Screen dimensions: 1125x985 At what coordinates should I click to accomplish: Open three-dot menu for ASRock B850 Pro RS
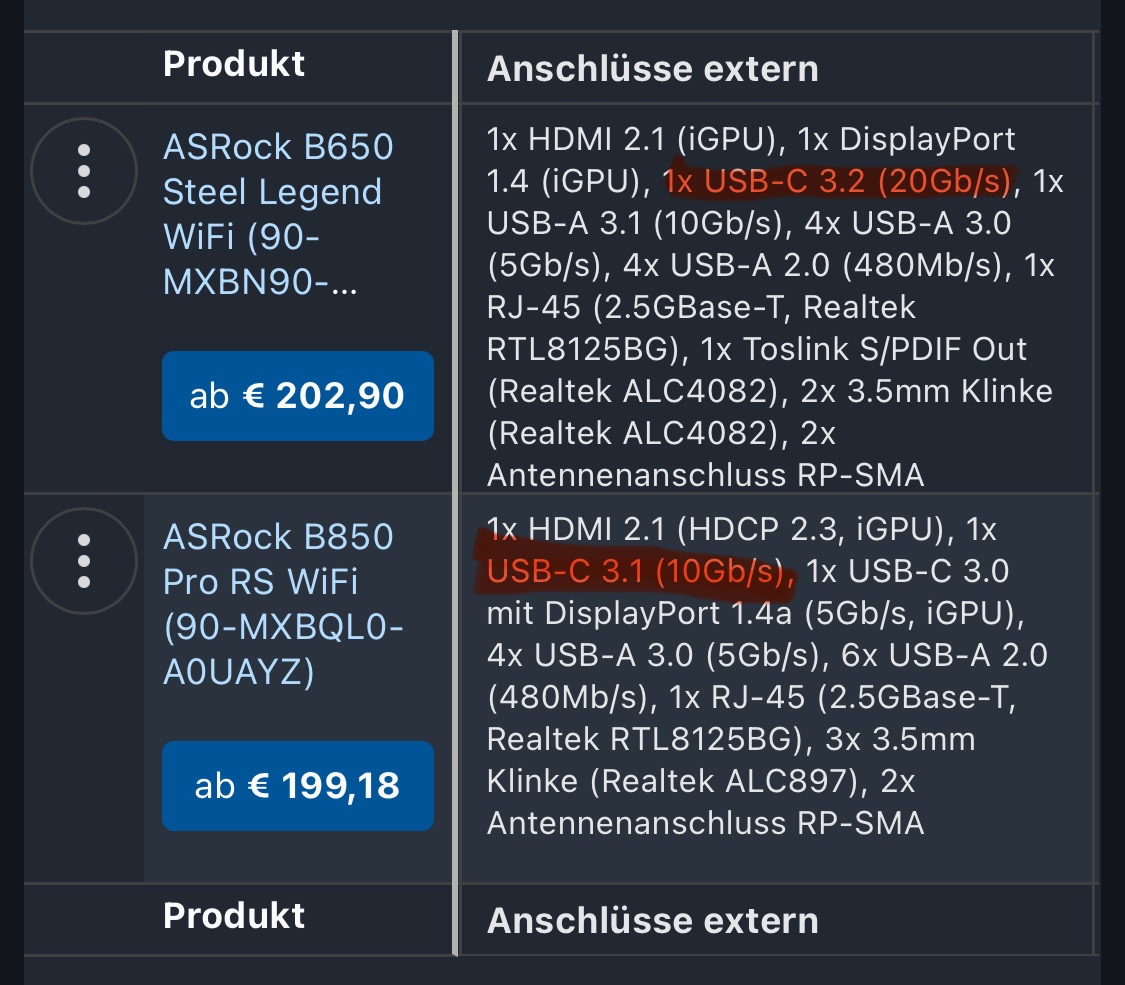[84, 561]
